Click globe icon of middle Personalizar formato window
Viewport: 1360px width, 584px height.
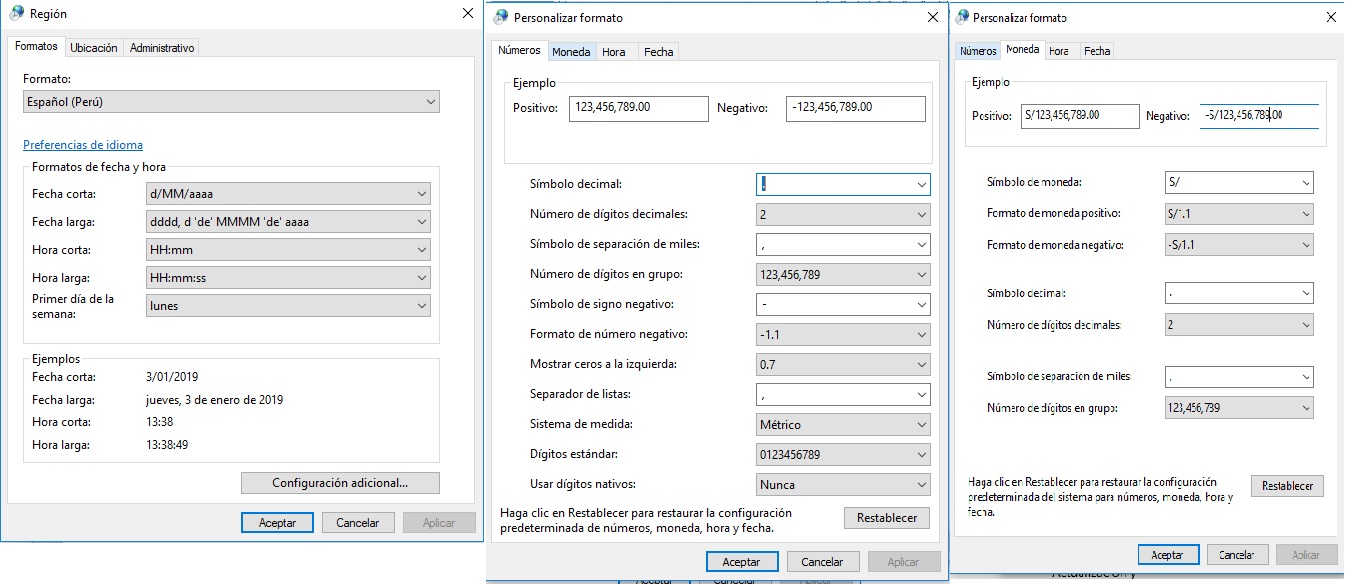pos(499,17)
